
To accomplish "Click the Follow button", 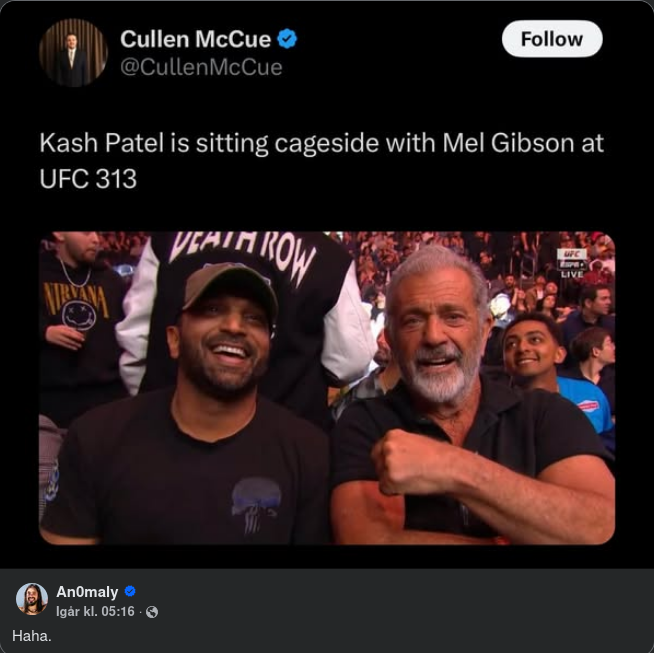I will (551, 39).
